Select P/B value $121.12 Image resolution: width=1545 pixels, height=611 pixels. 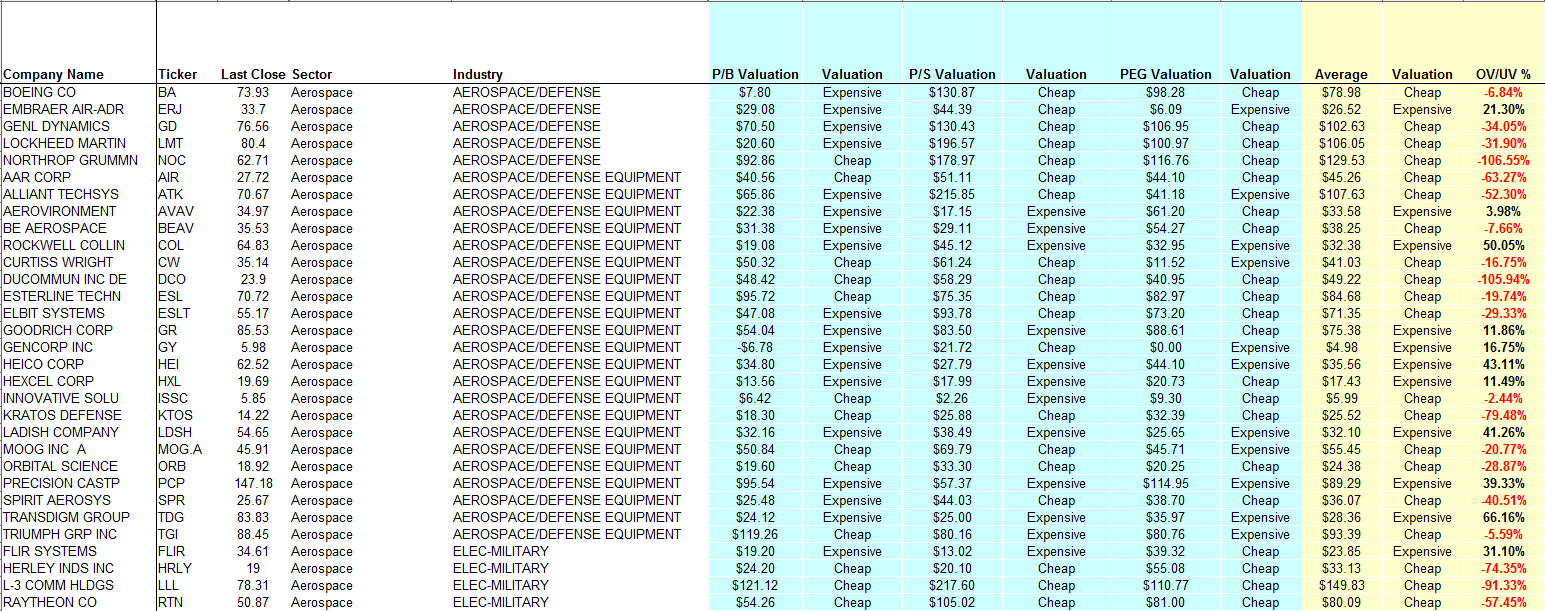[x=755, y=585]
